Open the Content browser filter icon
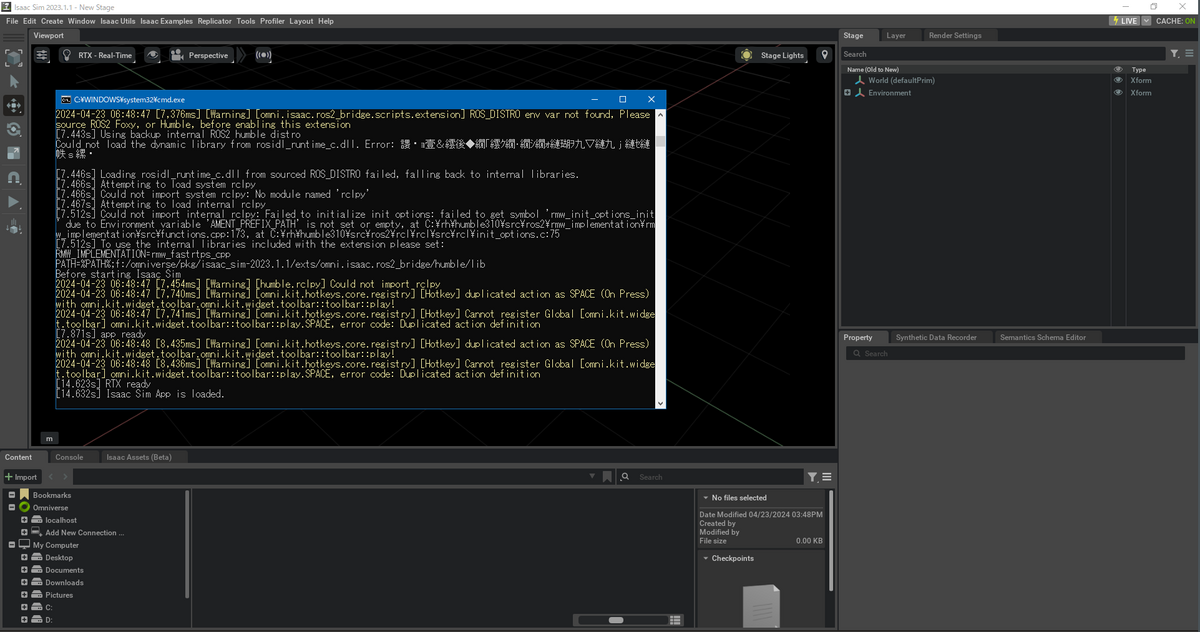This screenshot has height=632, width=1200. (812, 477)
